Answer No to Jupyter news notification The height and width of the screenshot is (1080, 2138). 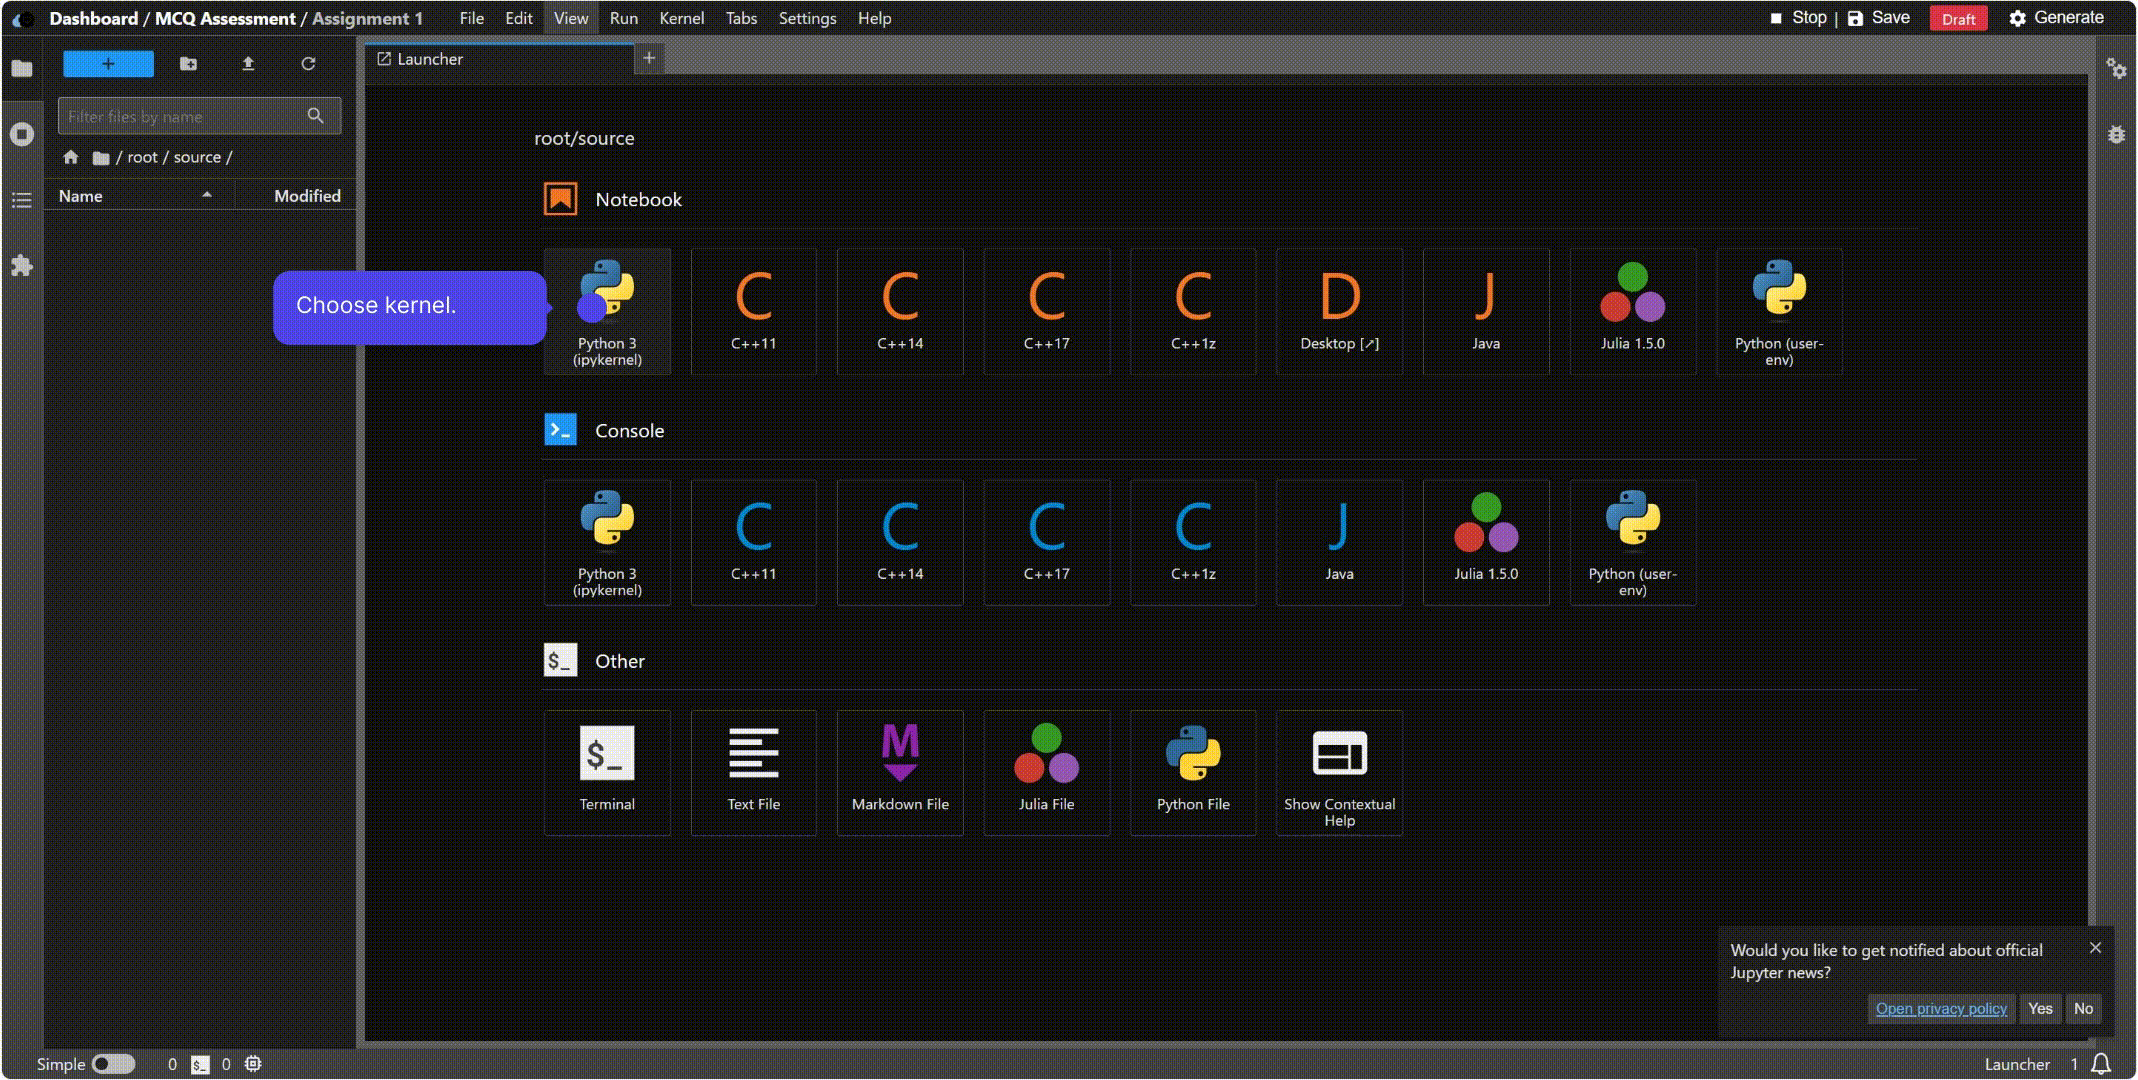2083,1008
